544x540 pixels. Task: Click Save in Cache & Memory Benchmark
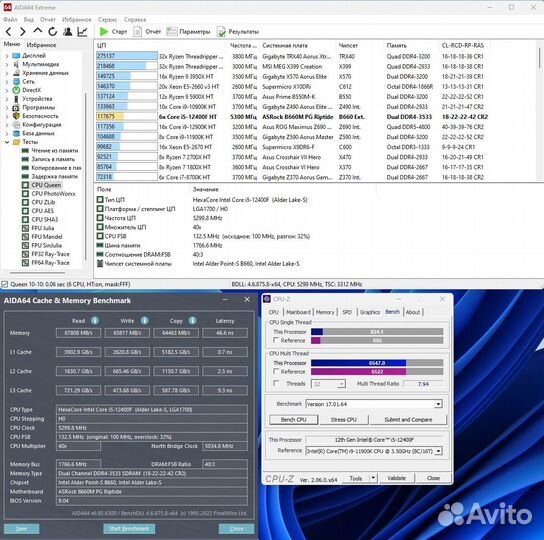[x=22, y=529]
